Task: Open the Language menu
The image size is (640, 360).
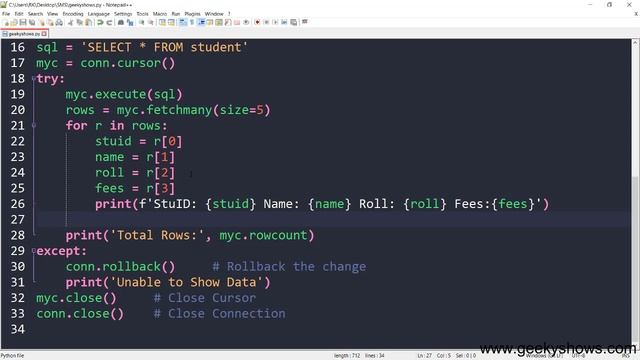Action: pyautogui.click(x=98, y=13)
